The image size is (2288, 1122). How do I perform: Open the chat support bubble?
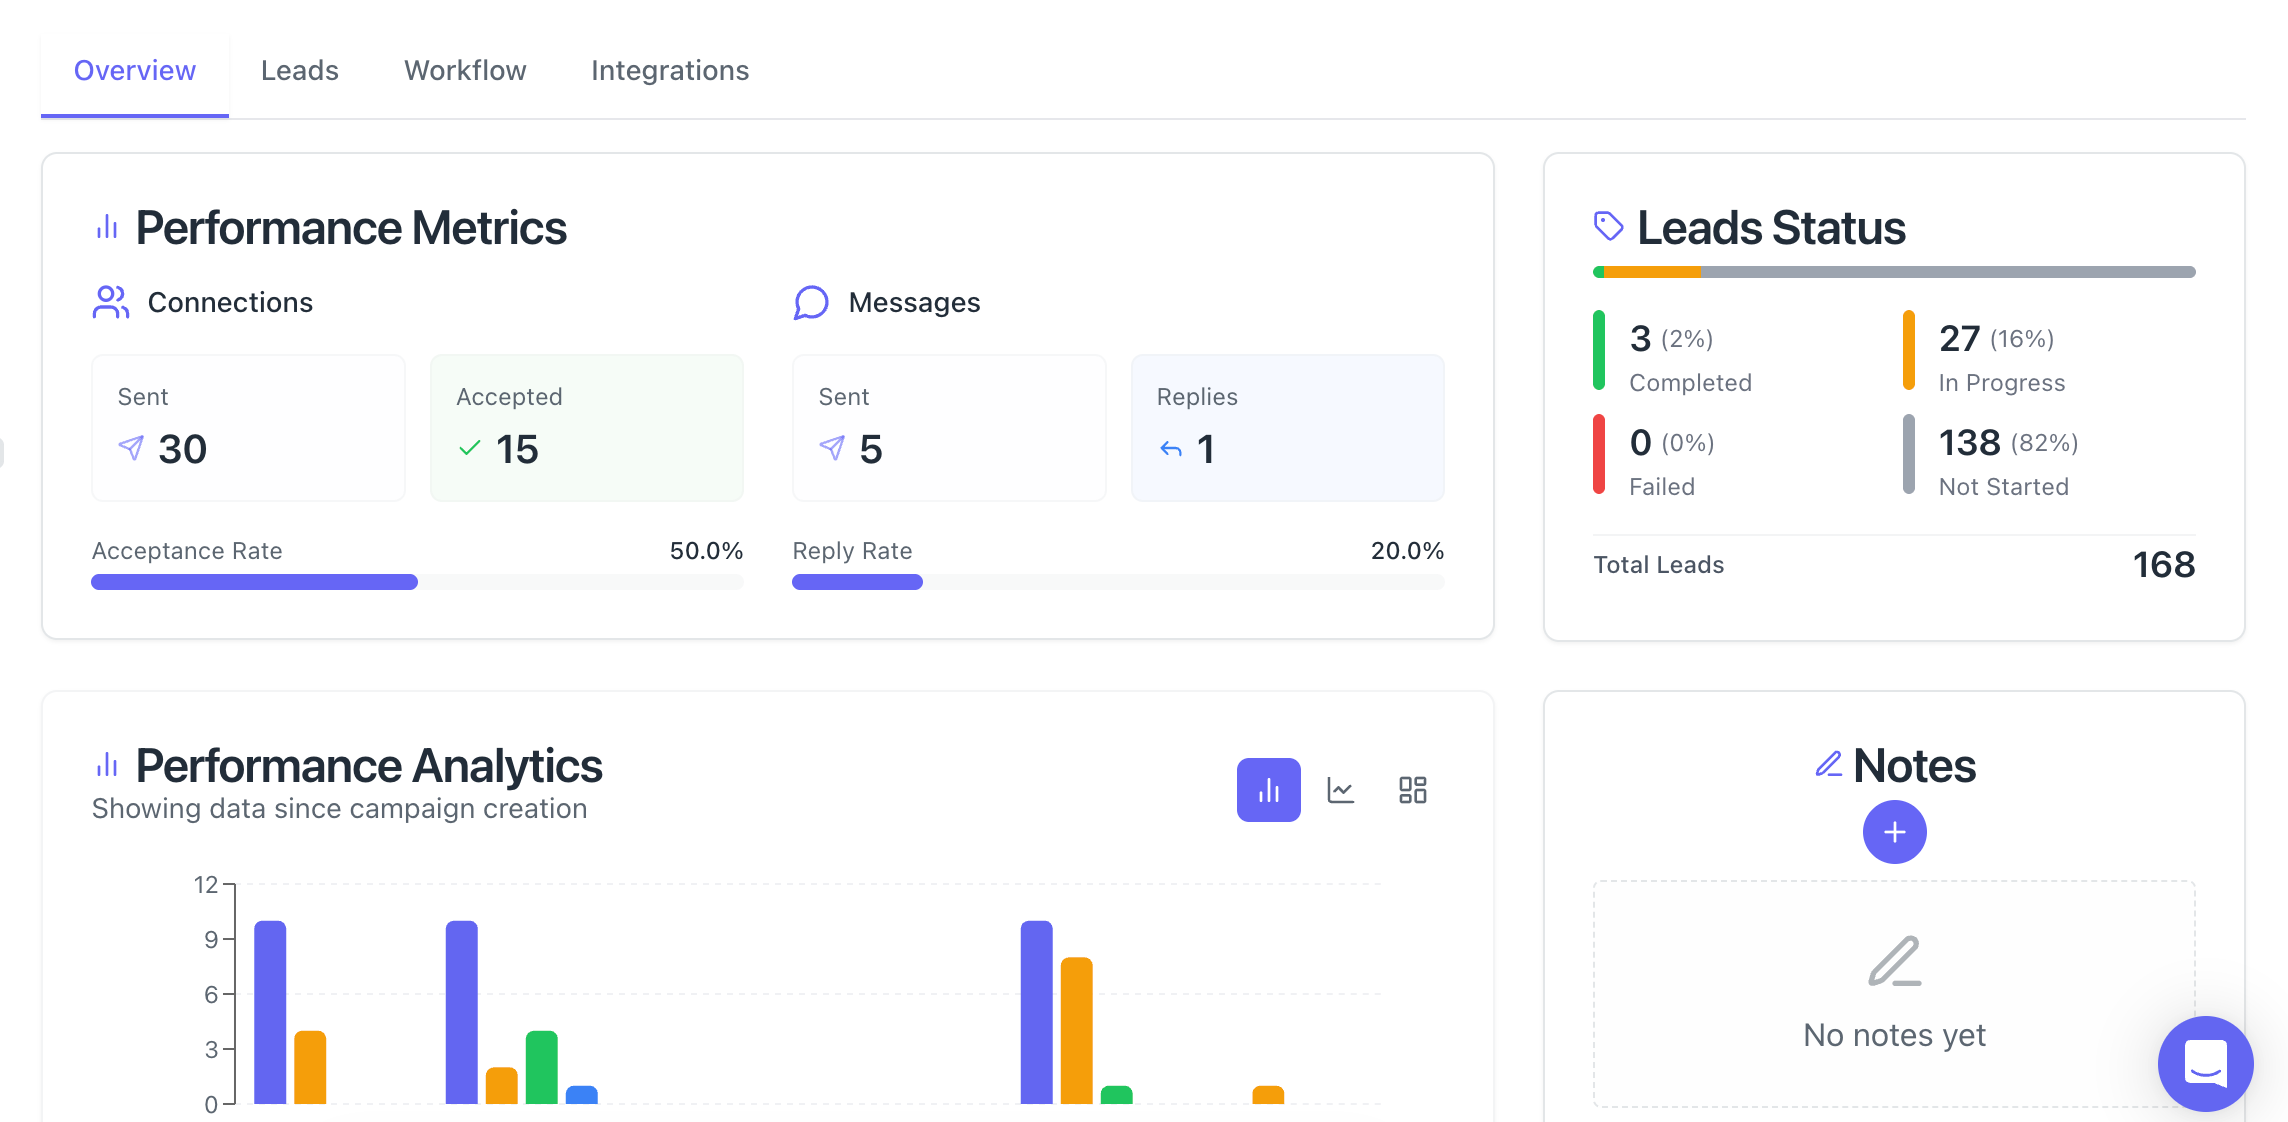pos(2205,1063)
